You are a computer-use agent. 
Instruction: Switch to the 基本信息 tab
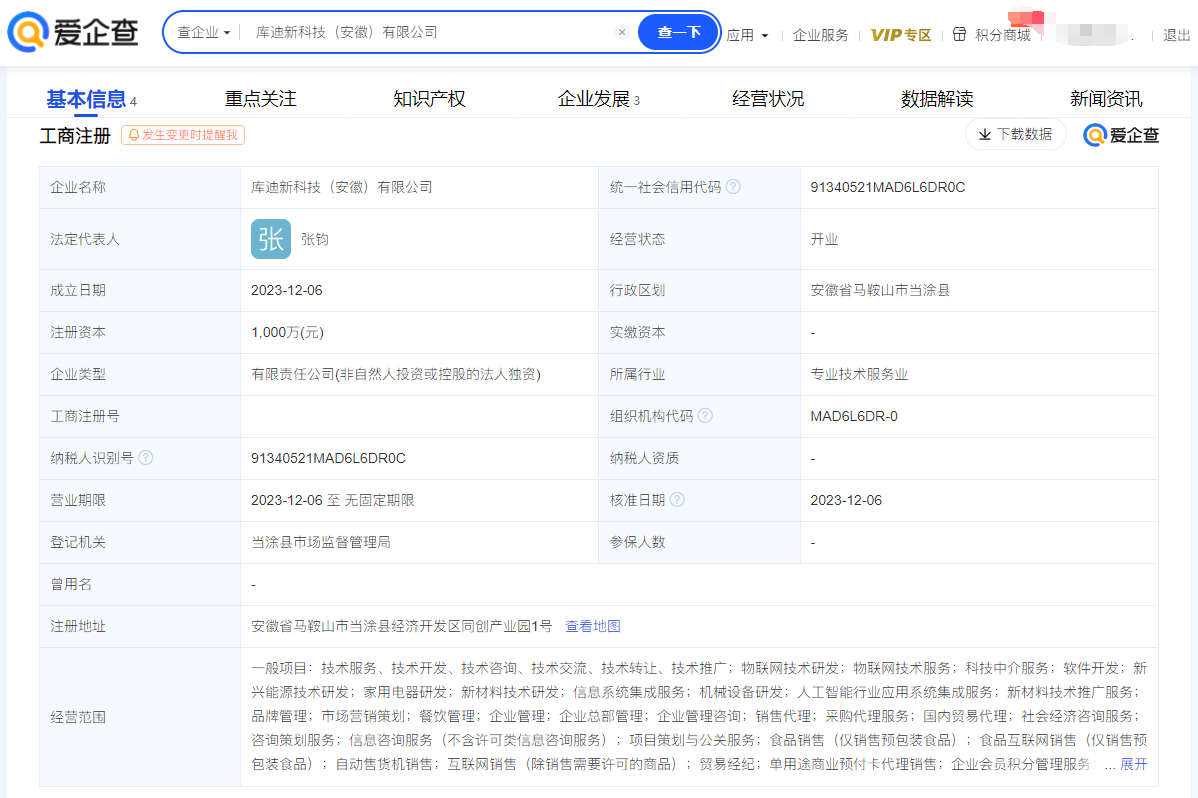[x=91, y=99]
